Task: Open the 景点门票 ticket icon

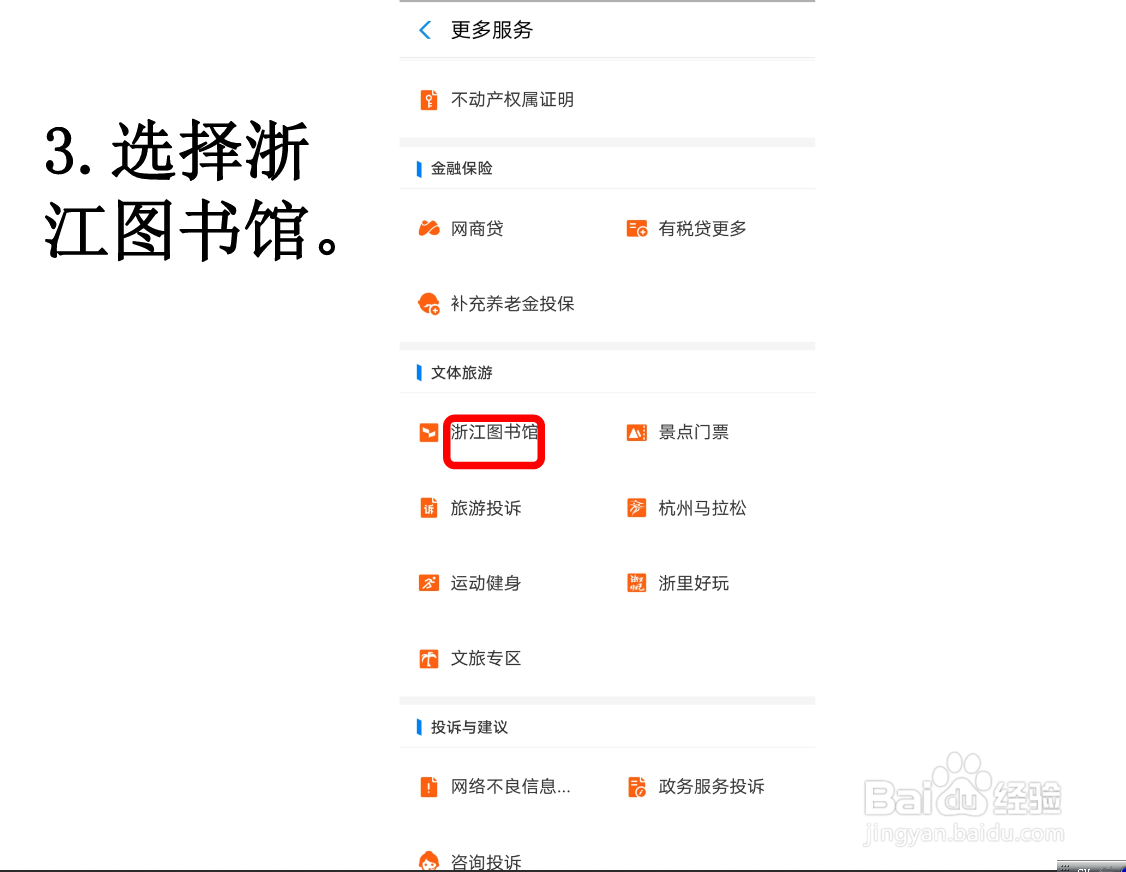Action: tap(637, 432)
